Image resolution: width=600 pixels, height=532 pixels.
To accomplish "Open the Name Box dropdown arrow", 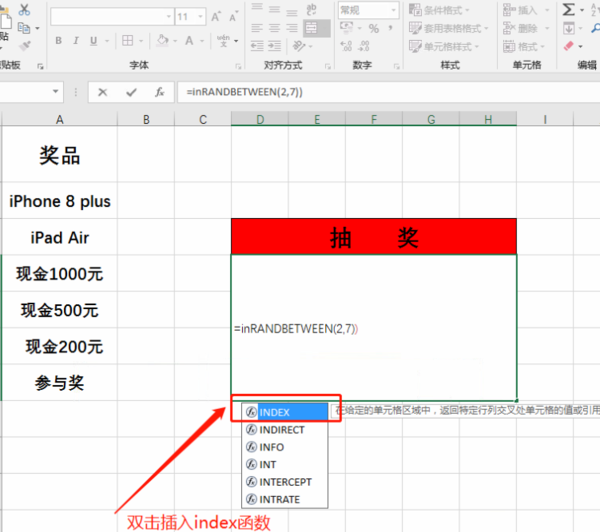I will coord(55,91).
